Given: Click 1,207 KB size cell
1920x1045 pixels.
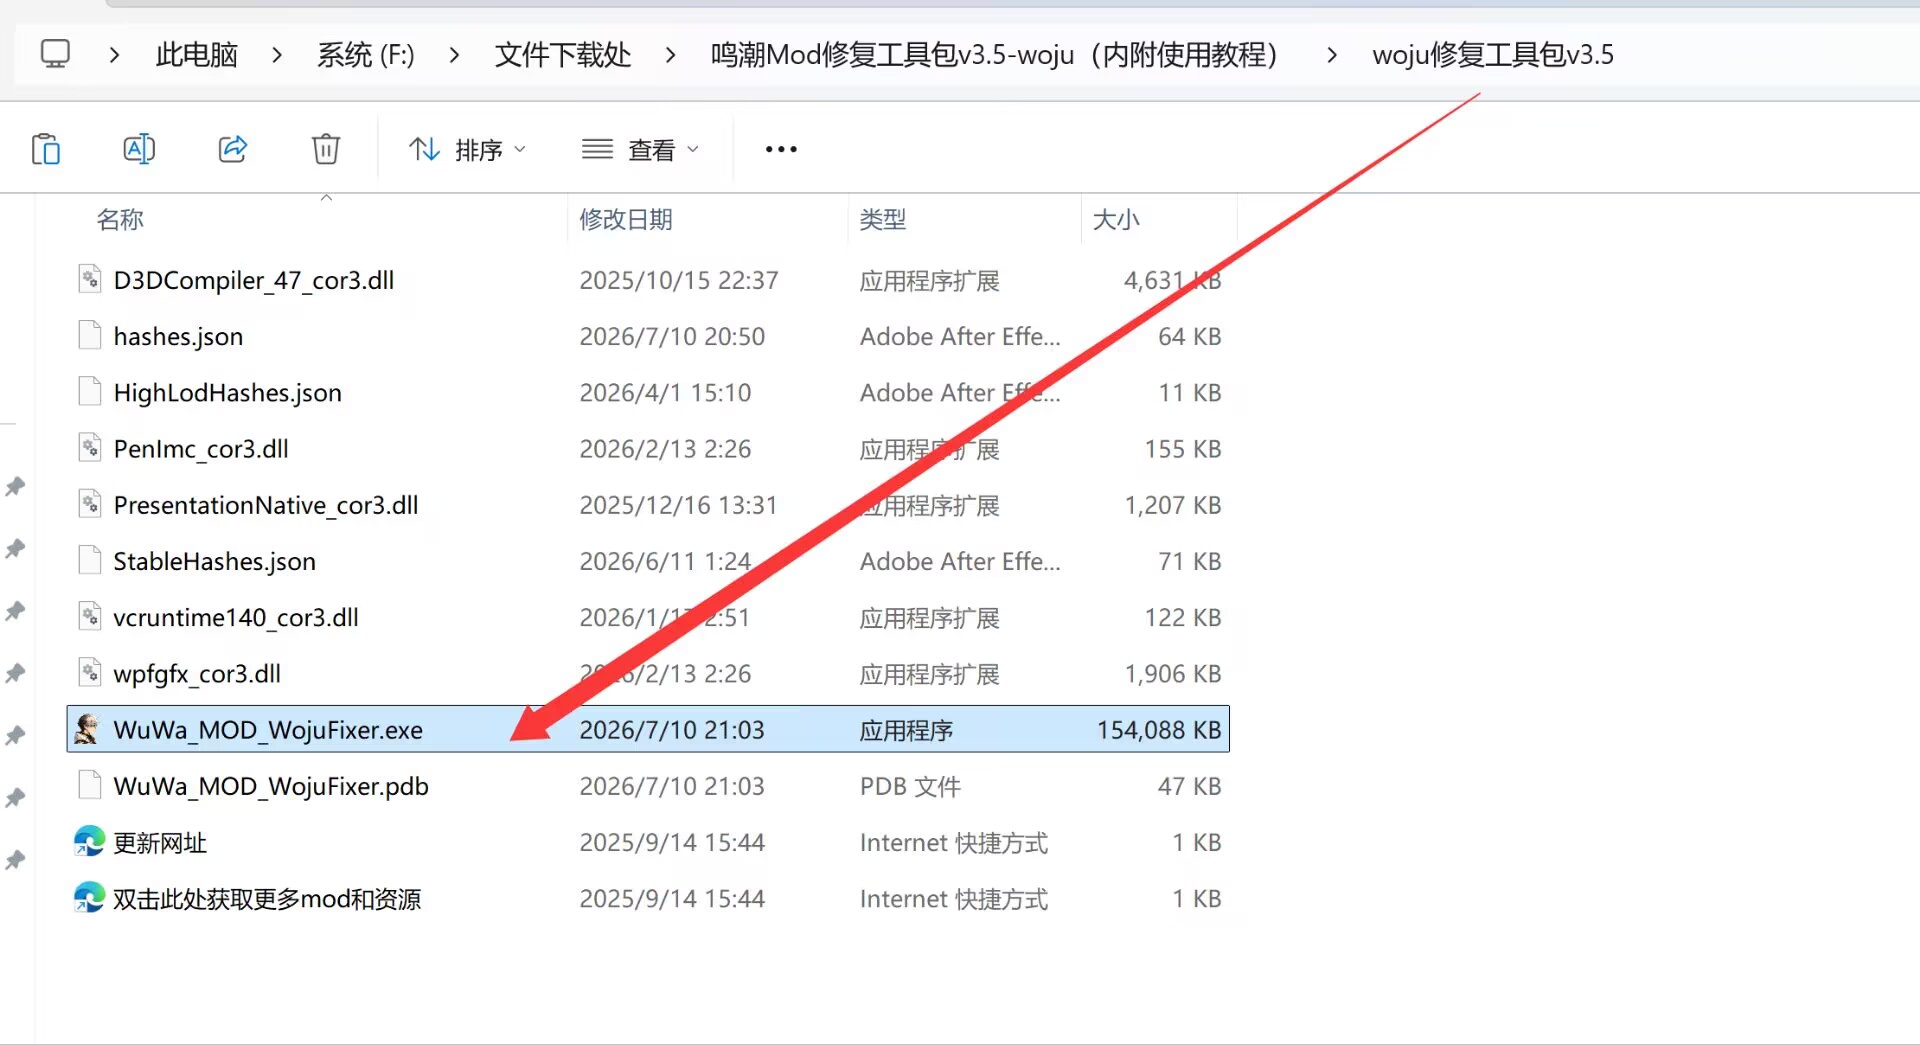Looking at the screenshot, I should [1173, 505].
